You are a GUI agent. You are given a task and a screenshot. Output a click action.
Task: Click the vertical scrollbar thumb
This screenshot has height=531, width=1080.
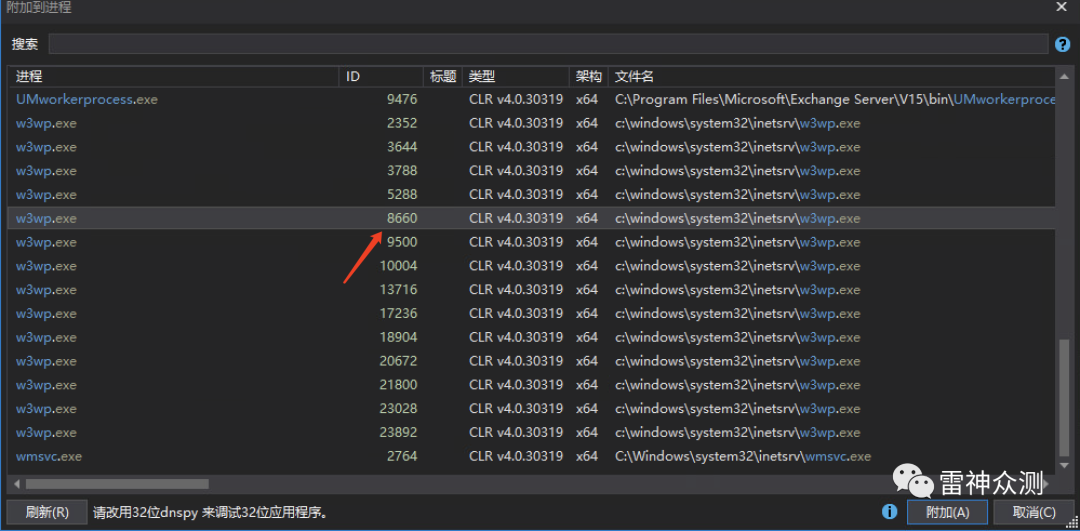(x=1064, y=399)
